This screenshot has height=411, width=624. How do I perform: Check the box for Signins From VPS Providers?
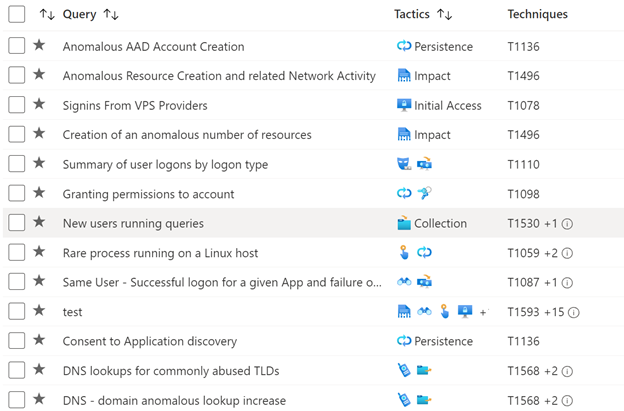coord(17,105)
